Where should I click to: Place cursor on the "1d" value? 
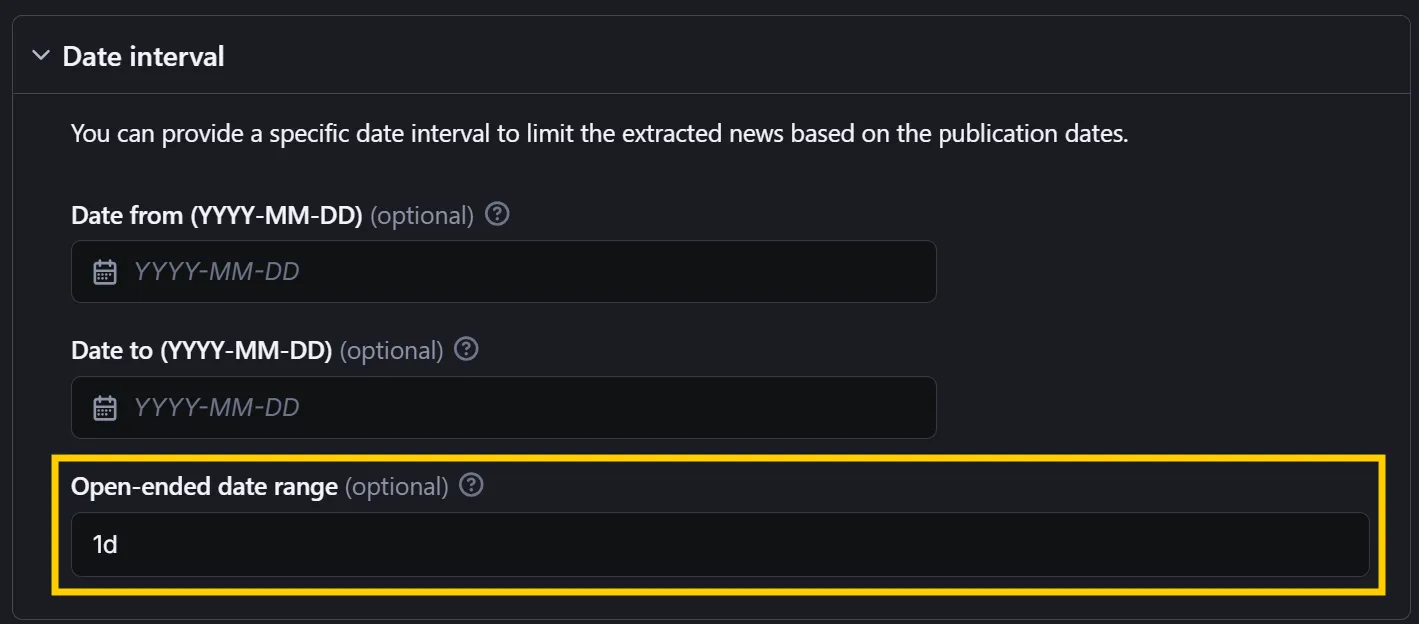click(105, 545)
